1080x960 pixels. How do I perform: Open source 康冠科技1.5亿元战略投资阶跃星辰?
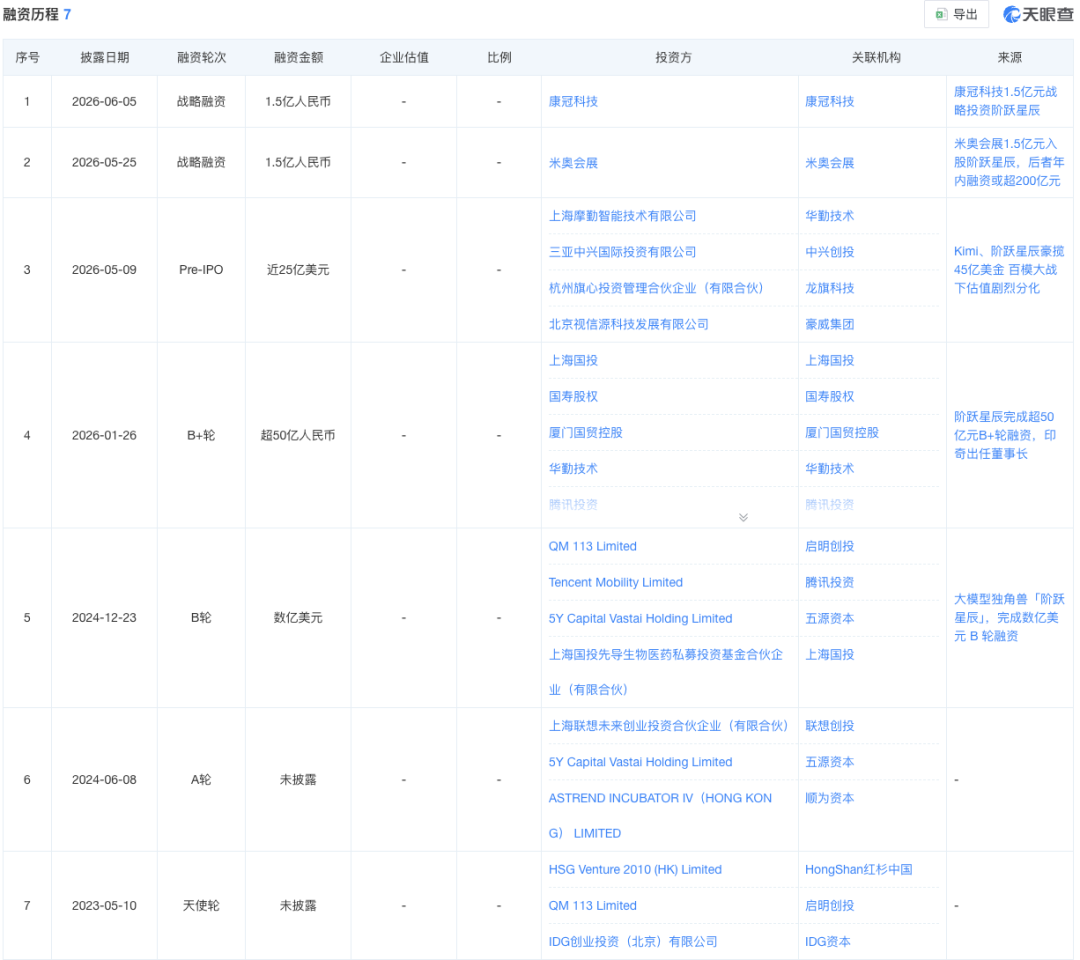coord(1005,101)
